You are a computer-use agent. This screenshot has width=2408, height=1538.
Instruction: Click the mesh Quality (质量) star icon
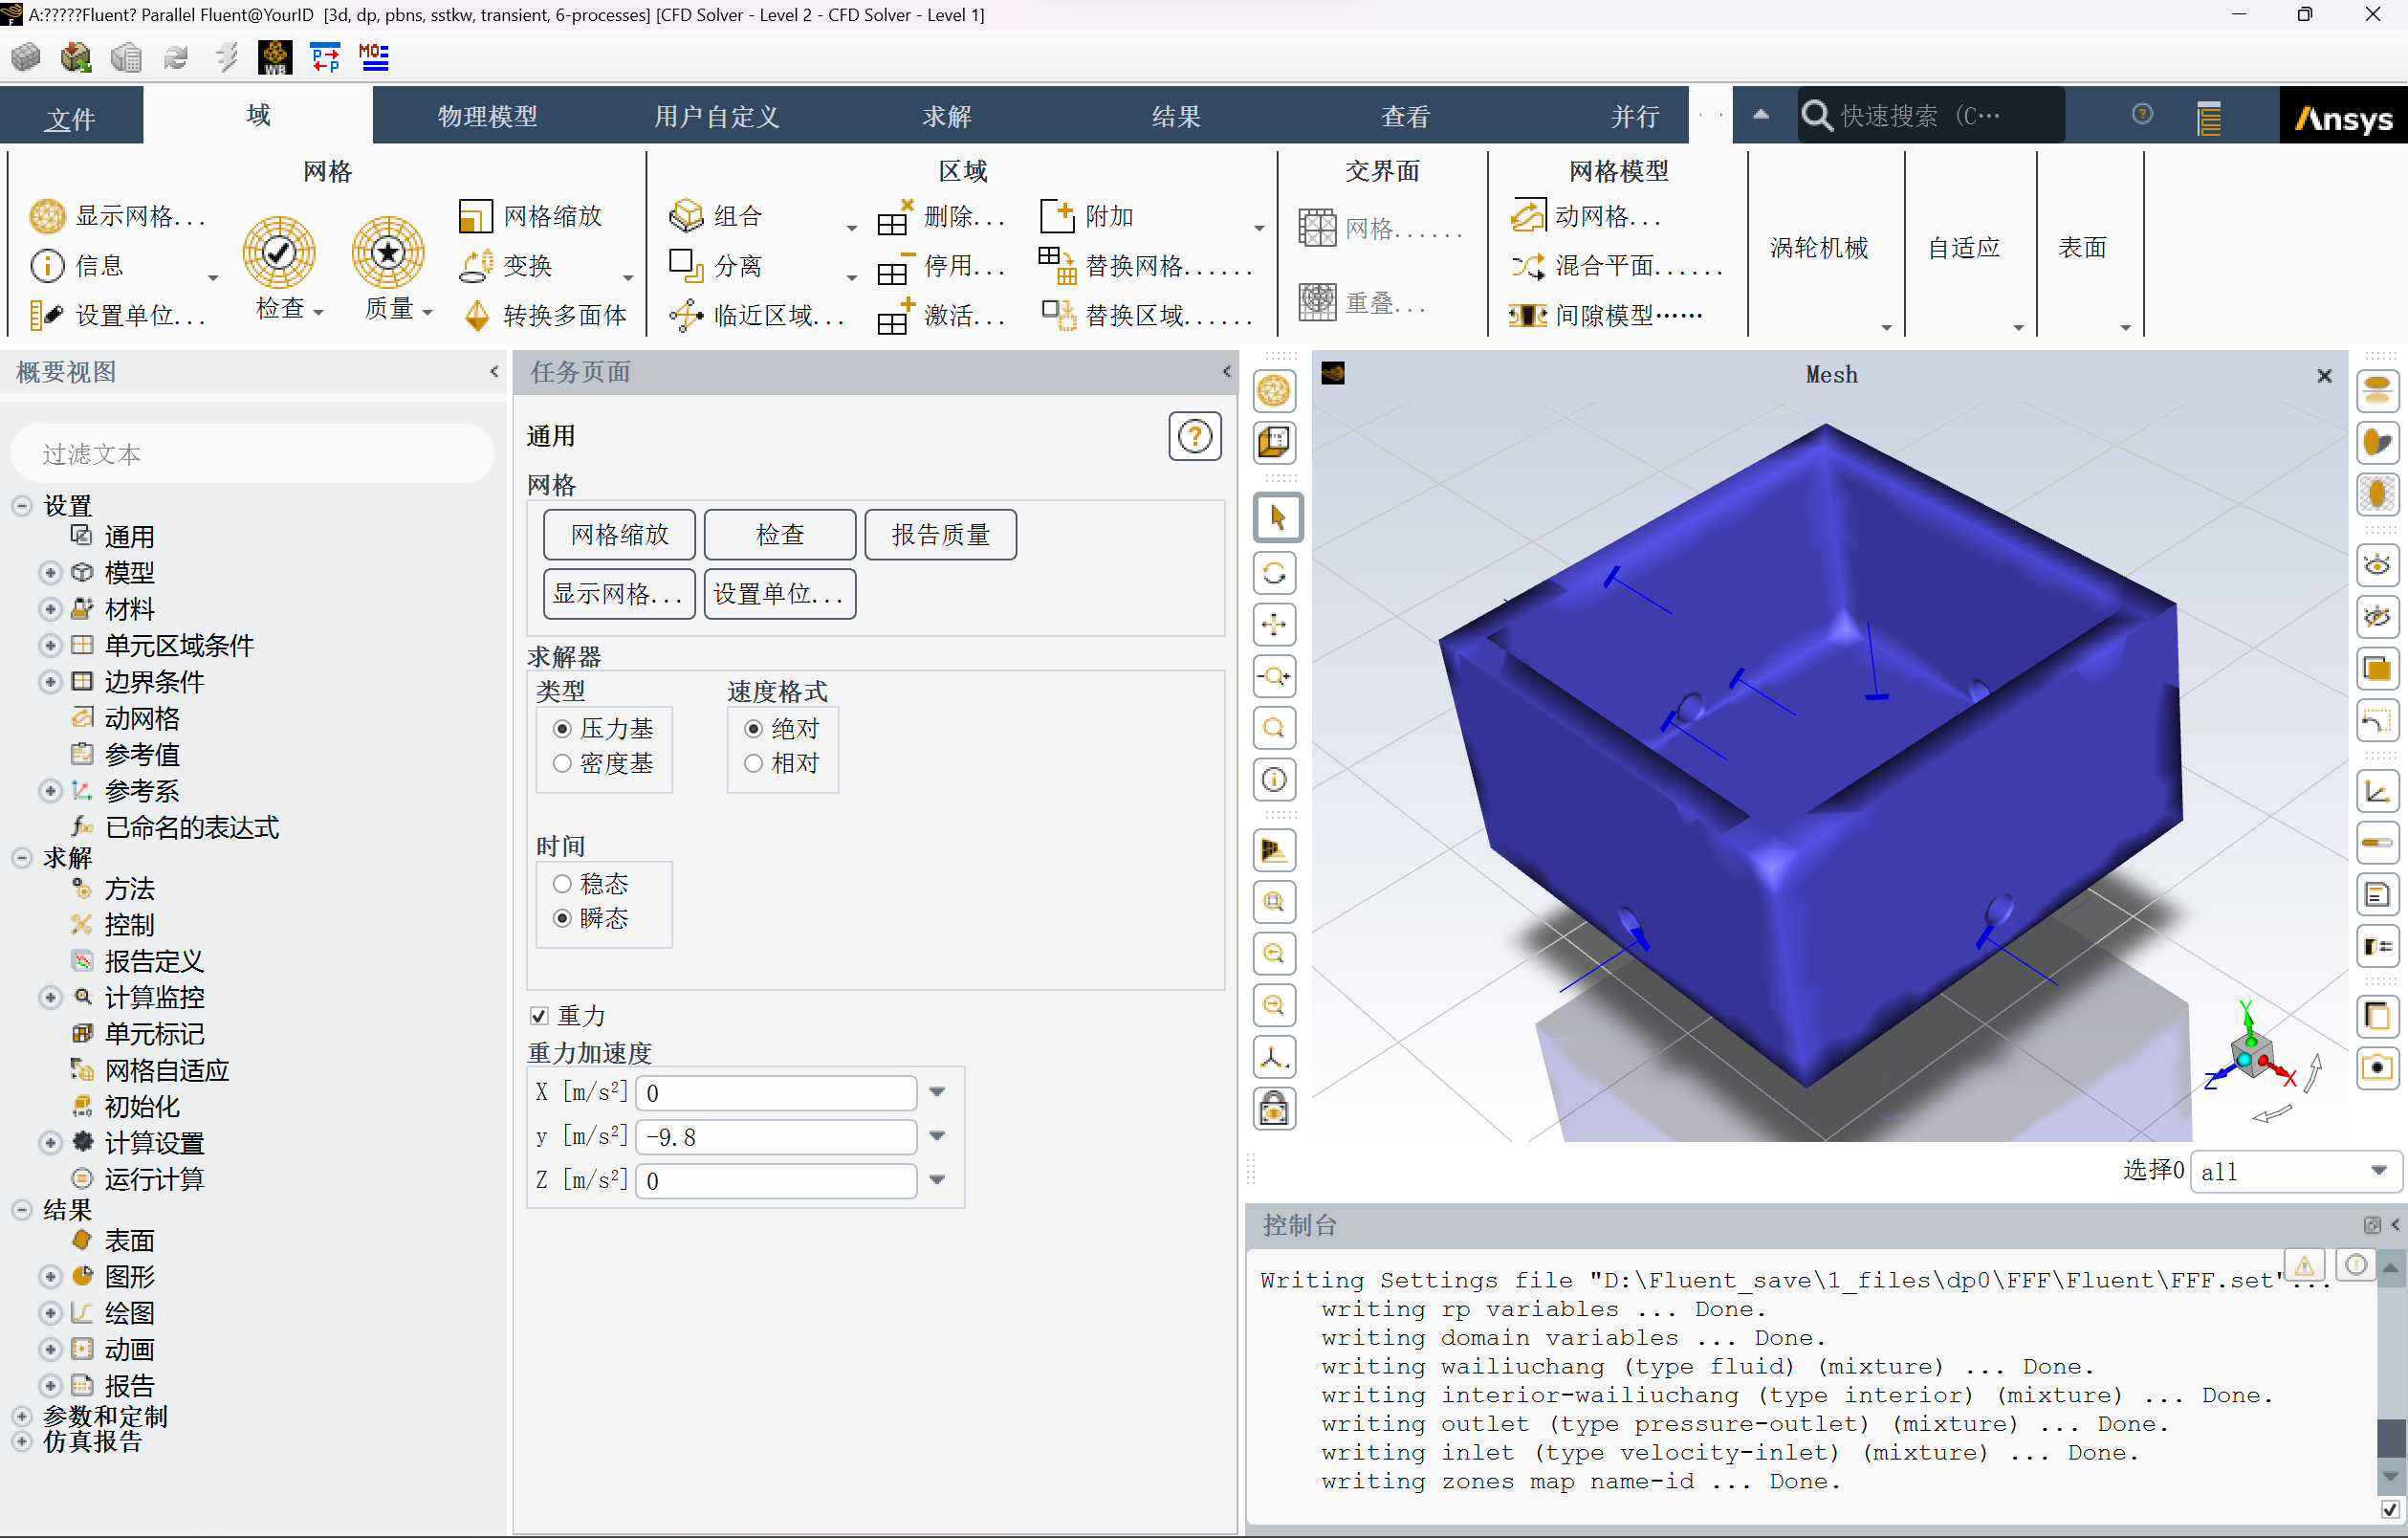[x=388, y=252]
